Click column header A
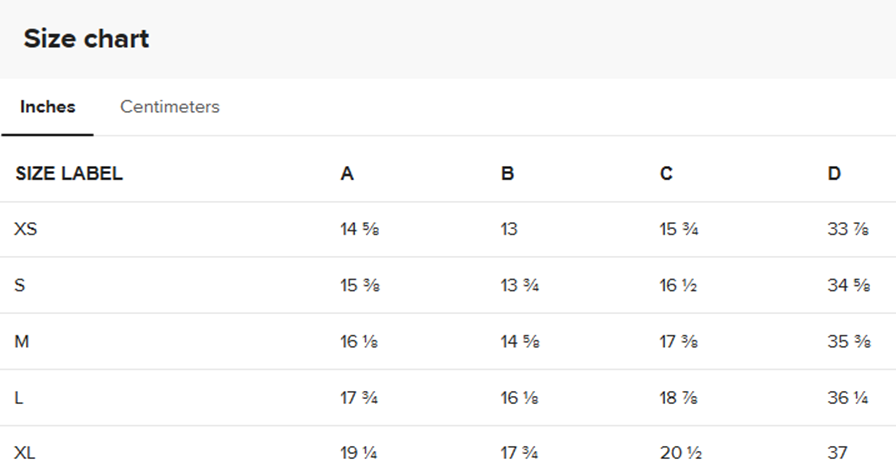Screen dimensions: 896x475 pos(347,174)
